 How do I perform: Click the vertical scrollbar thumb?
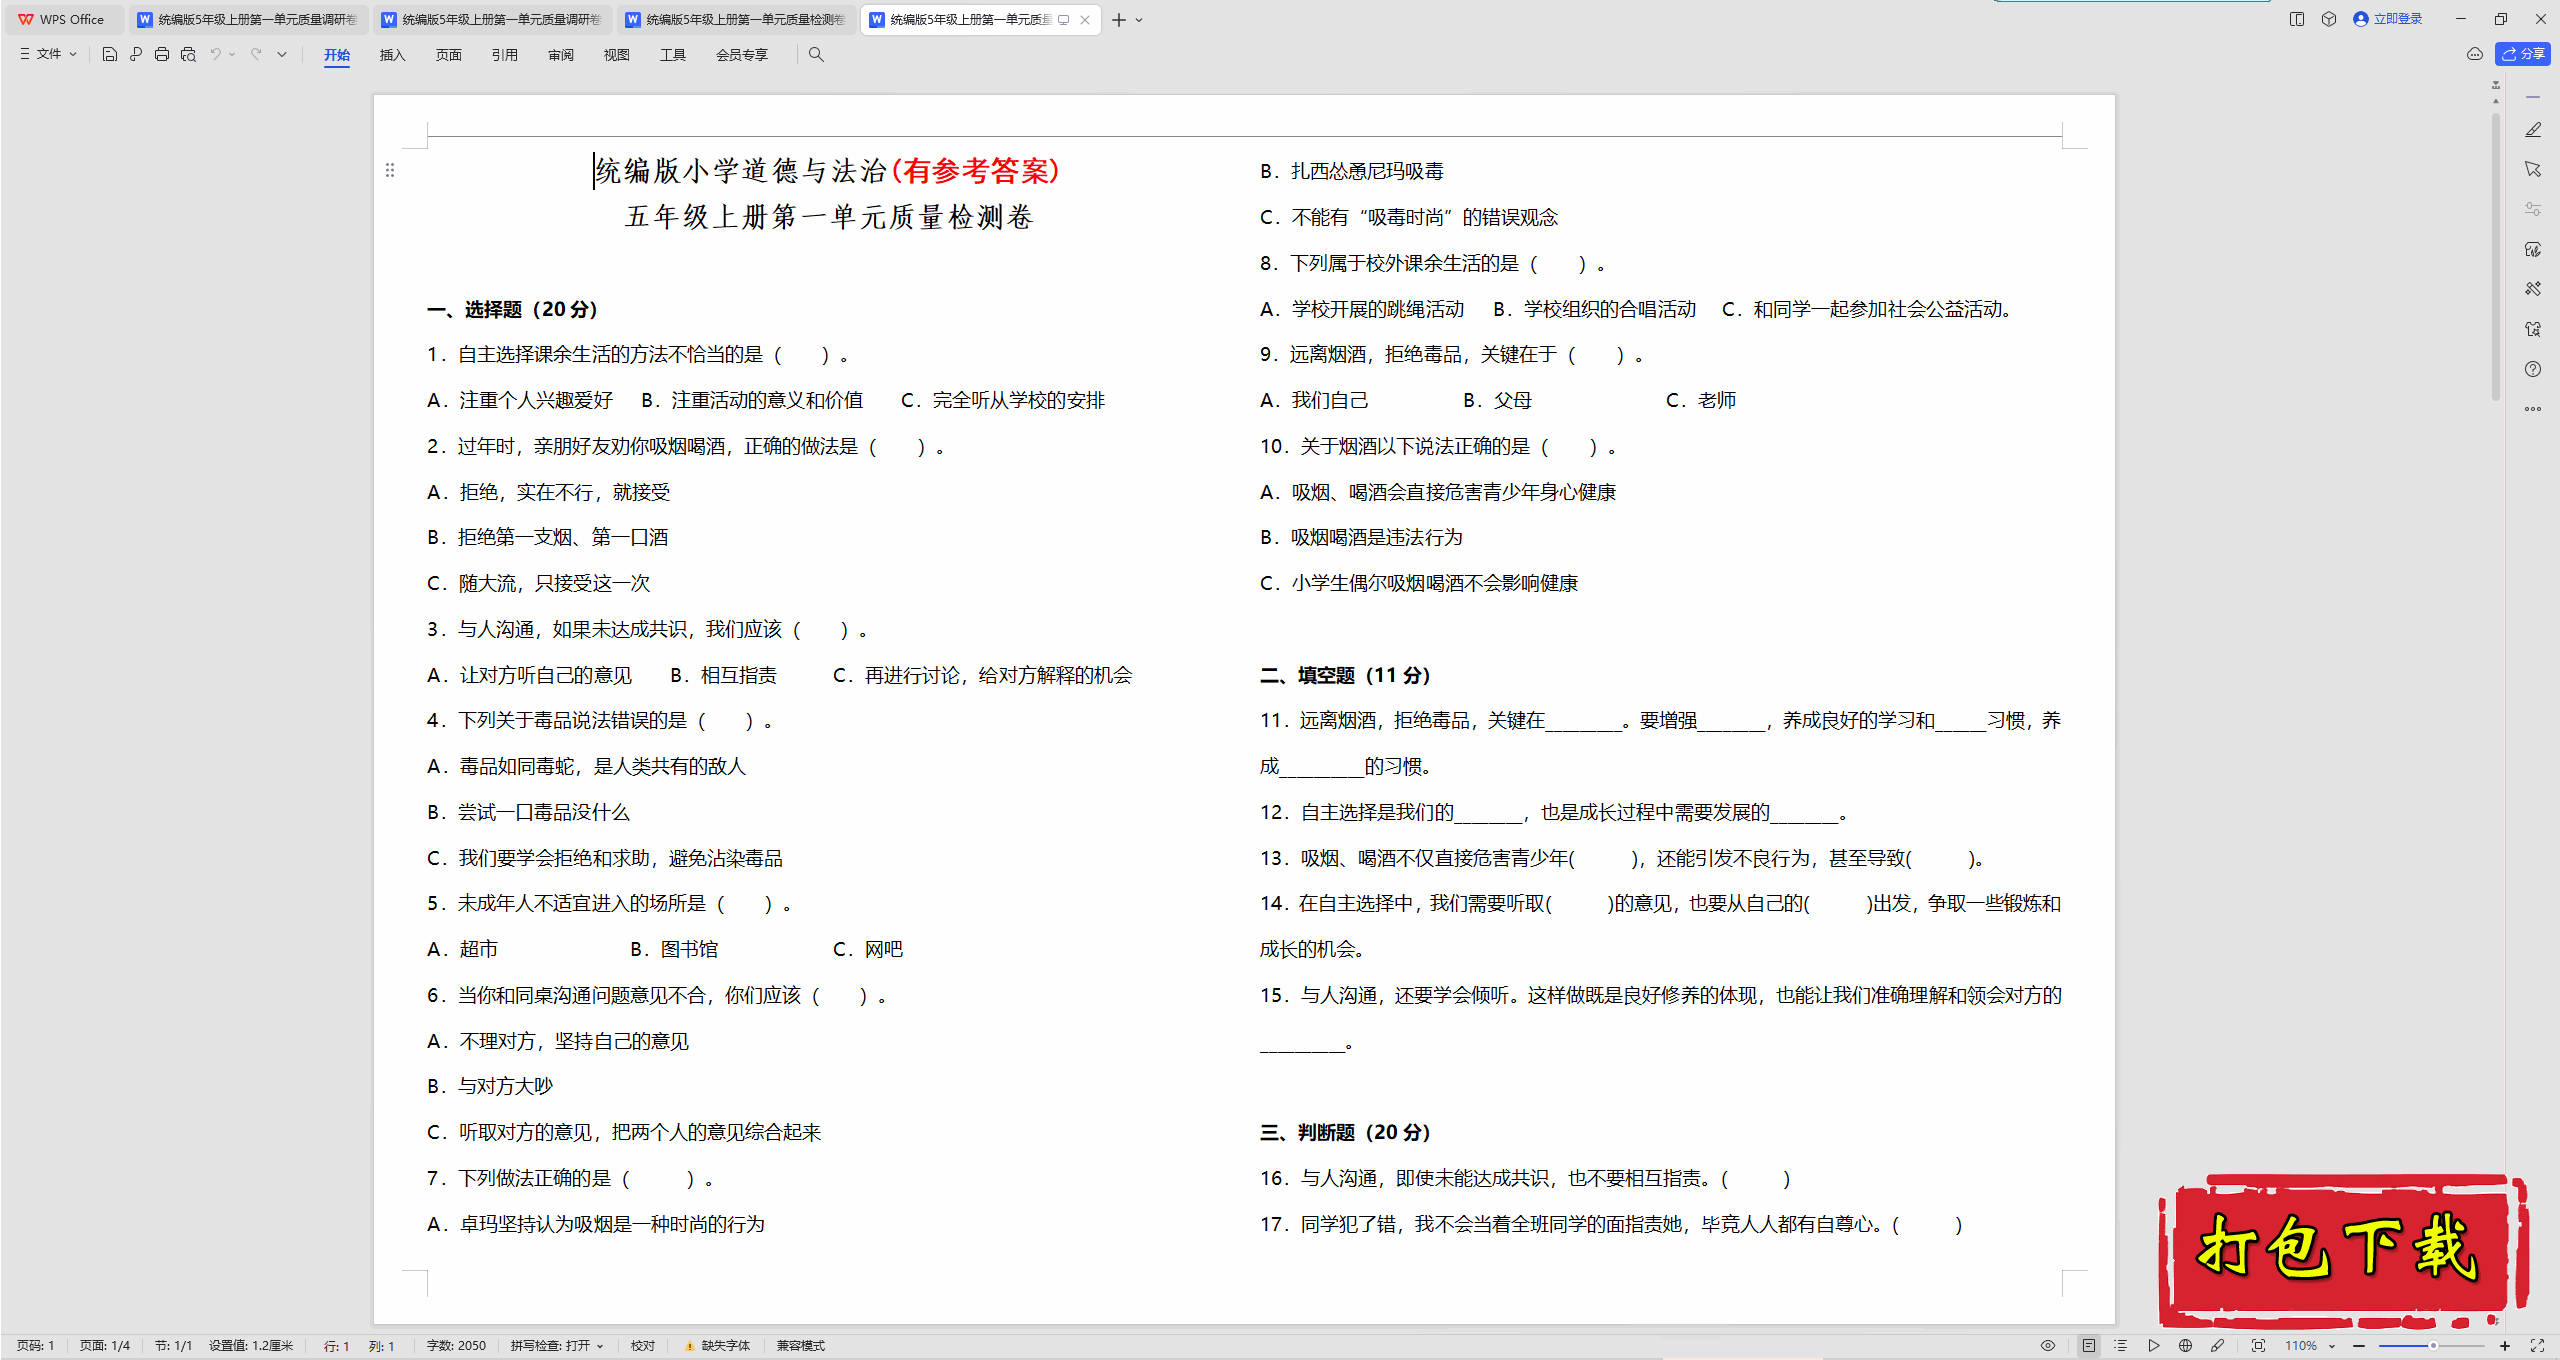coord(2496,257)
